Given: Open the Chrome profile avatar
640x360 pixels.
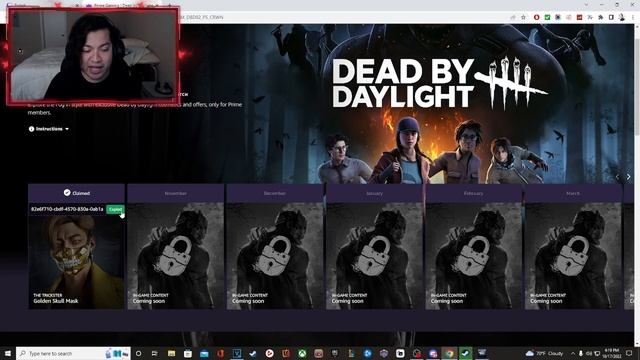Looking at the screenshot, I should [x=622, y=17].
